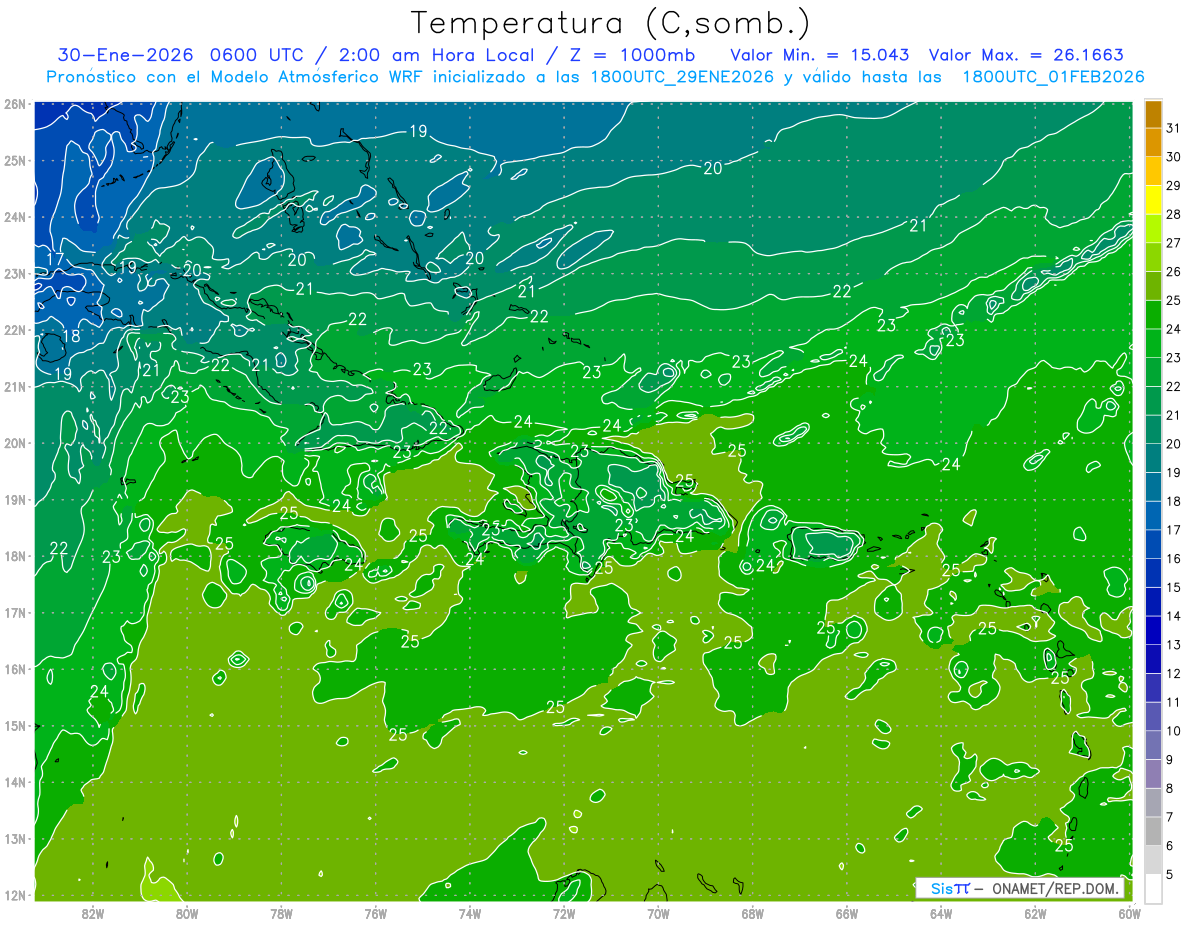
Task: Click the longitude label '62W'
Action: click(1036, 912)
